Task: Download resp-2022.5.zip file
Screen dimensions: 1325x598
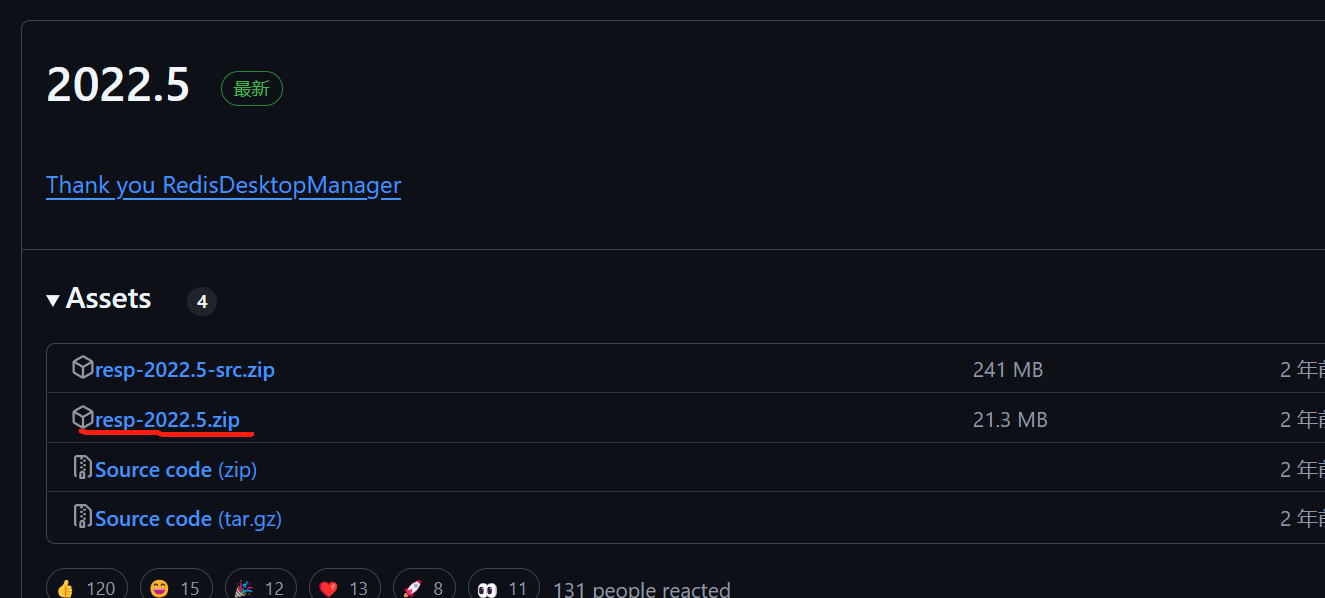Action: coord(167,420)
